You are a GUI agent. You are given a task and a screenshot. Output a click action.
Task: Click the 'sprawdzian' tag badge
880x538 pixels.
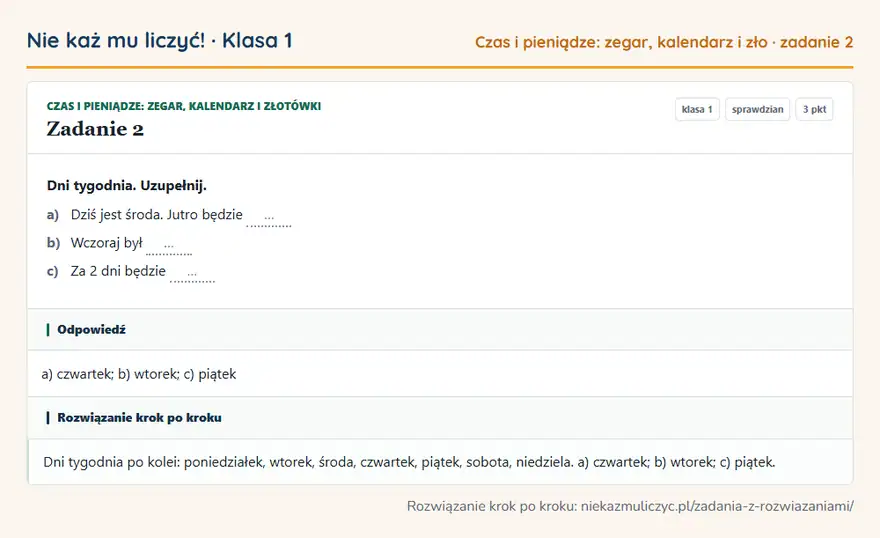(757, 109)
